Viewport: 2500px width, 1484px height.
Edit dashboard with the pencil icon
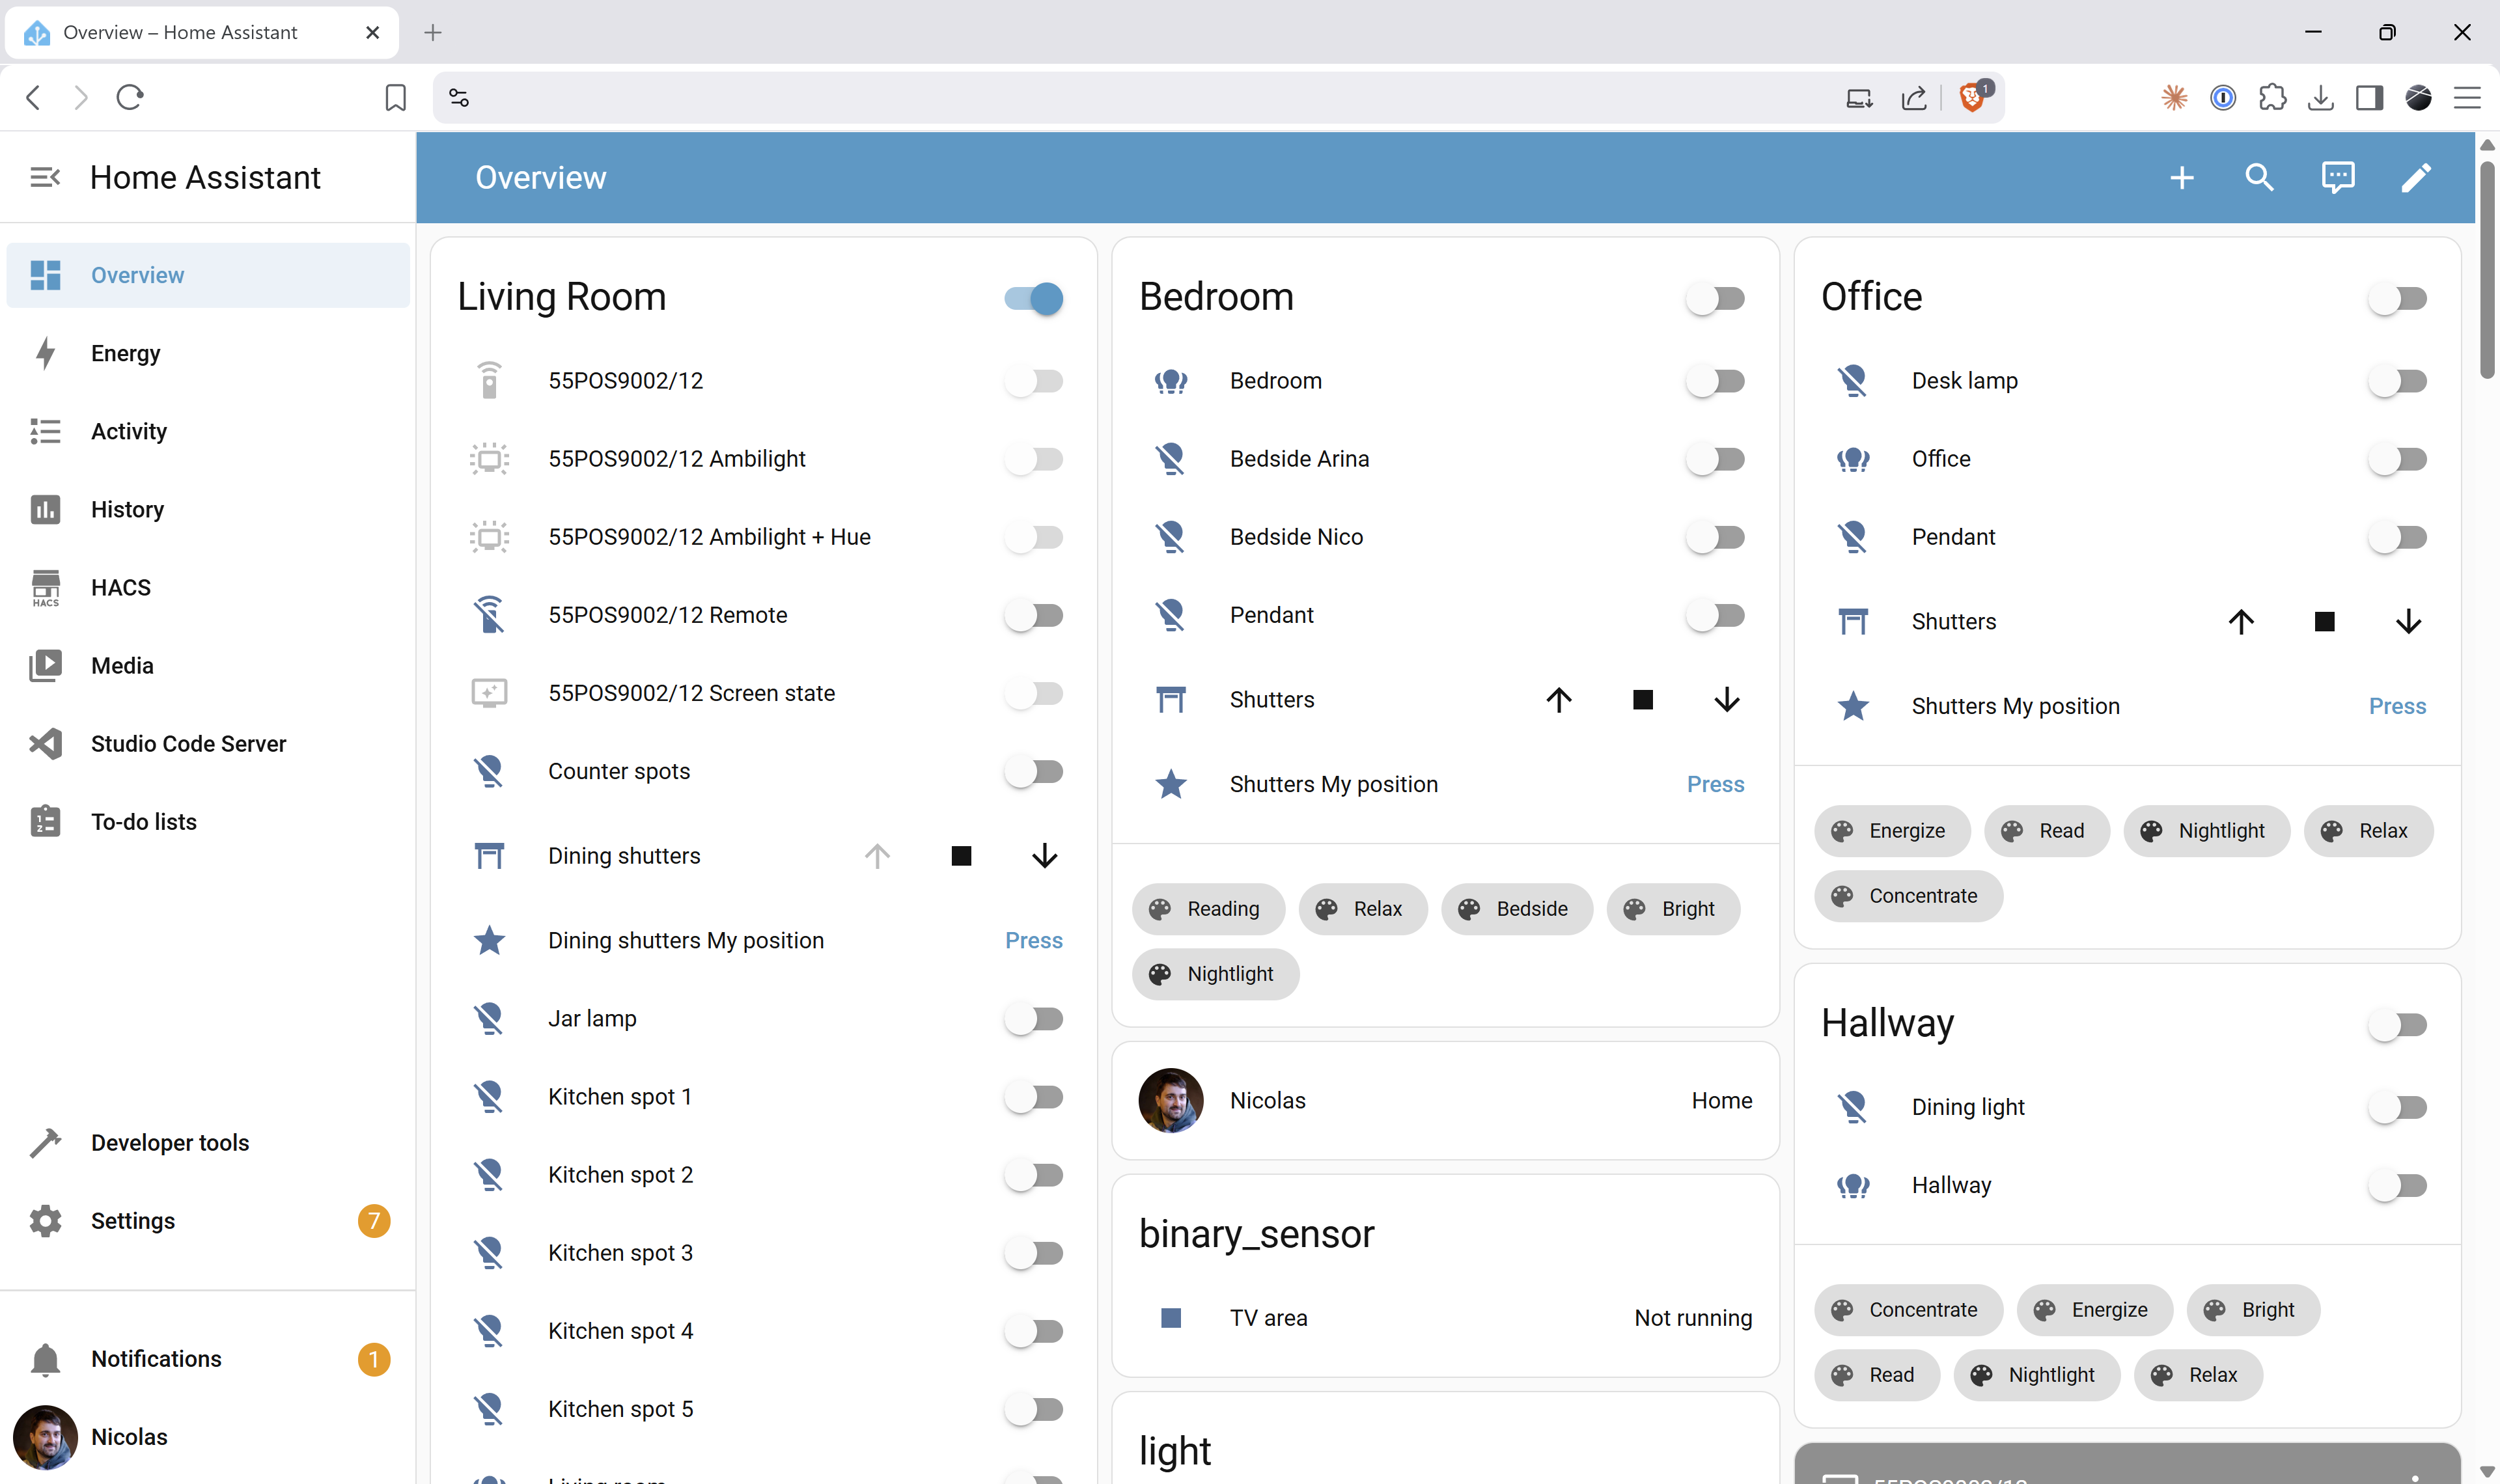pyautogui.click(x=2416, y=178)
